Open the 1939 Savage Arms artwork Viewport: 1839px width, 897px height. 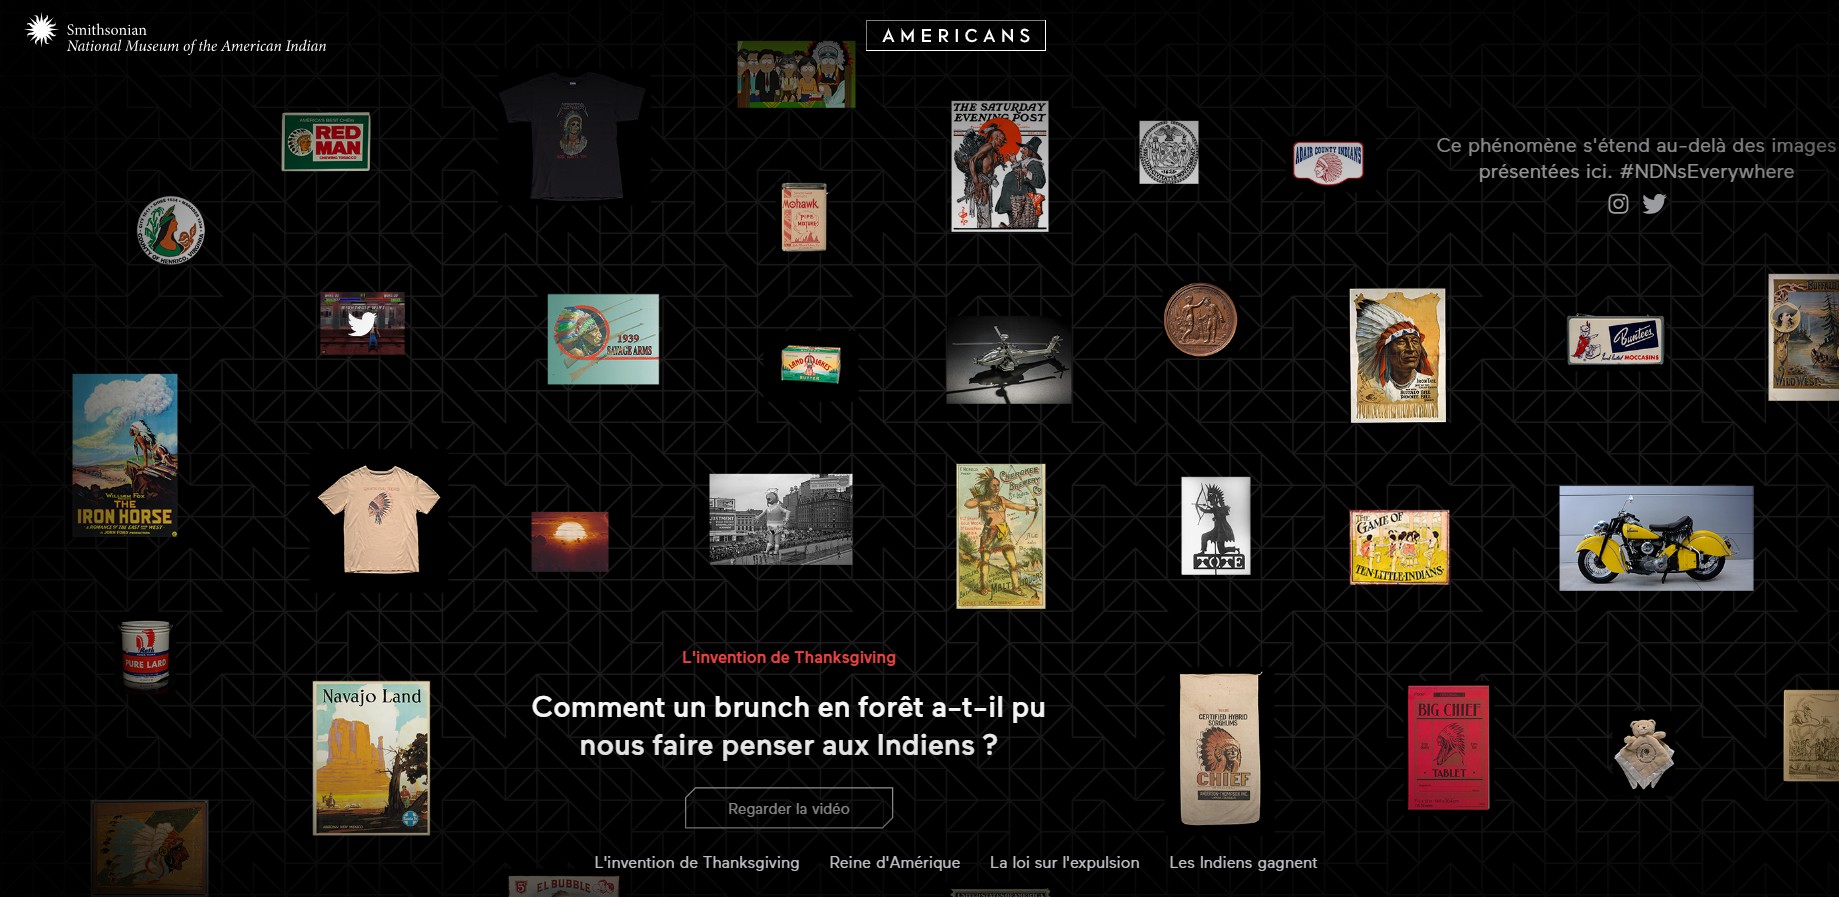click(603, 339)
